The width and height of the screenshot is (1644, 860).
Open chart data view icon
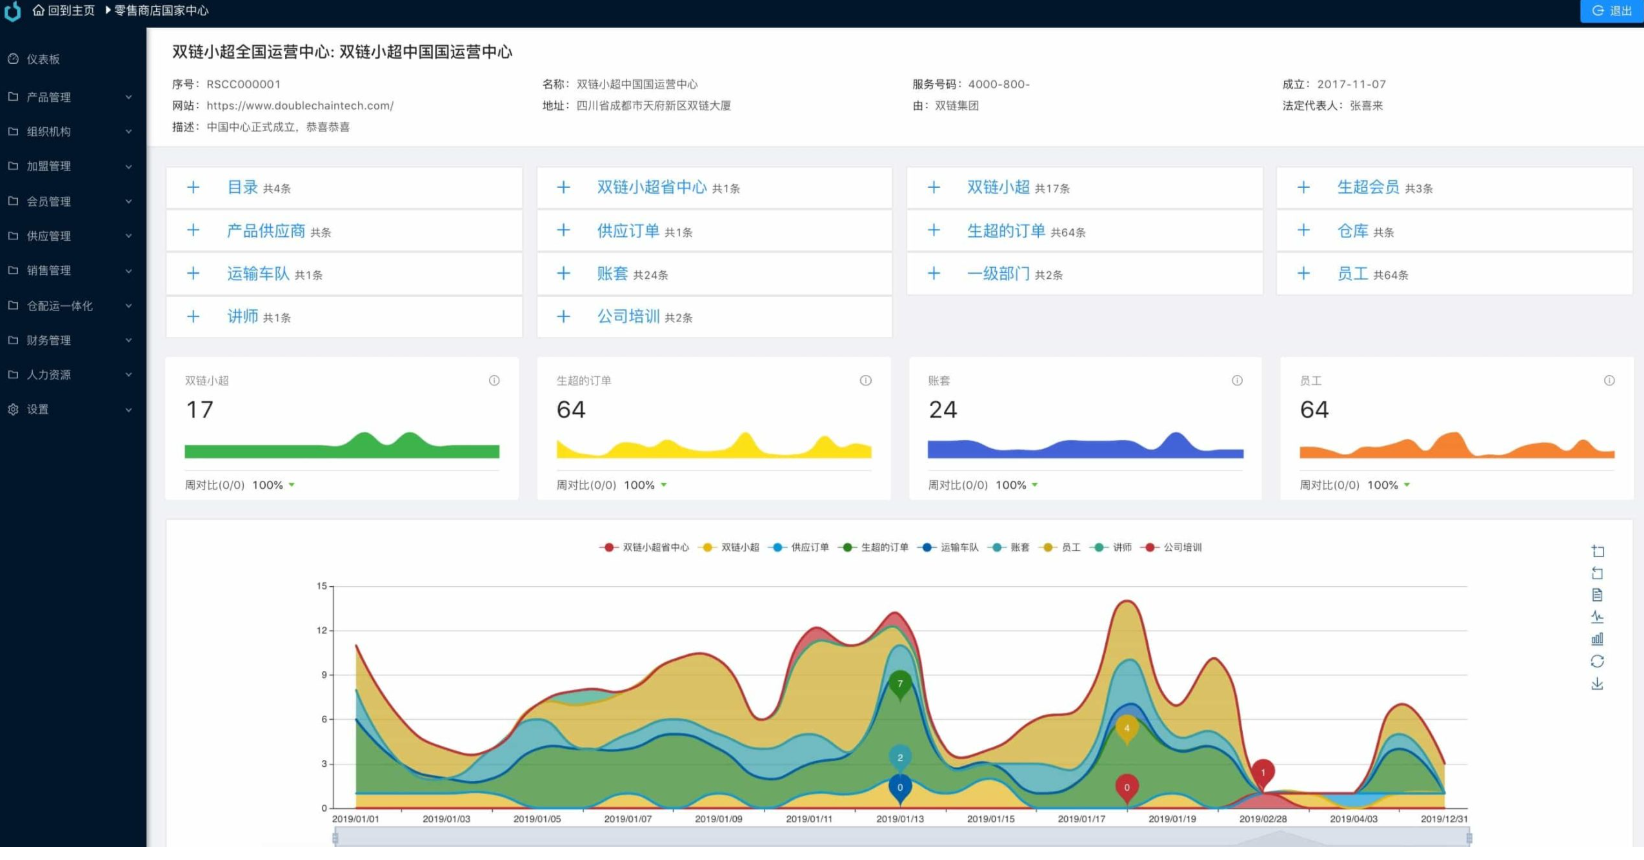coord(1597,595)
